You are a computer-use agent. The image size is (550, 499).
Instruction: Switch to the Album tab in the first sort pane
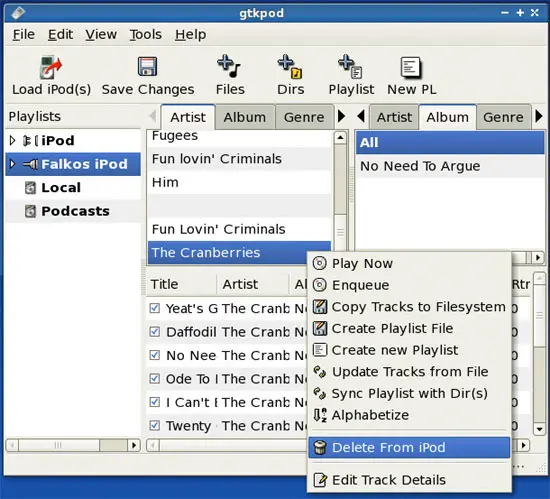click(245, 117)
